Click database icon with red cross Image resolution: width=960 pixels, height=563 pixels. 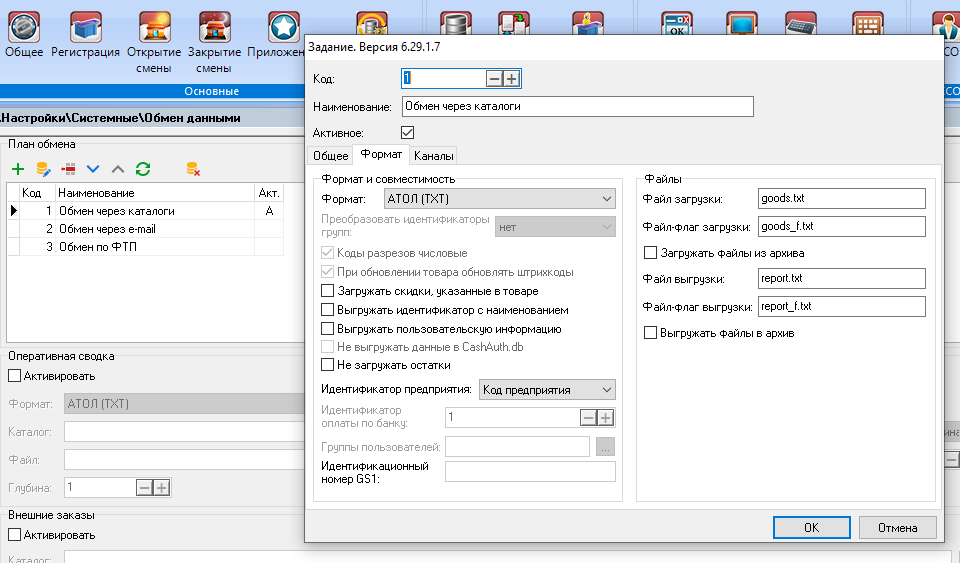193,169
